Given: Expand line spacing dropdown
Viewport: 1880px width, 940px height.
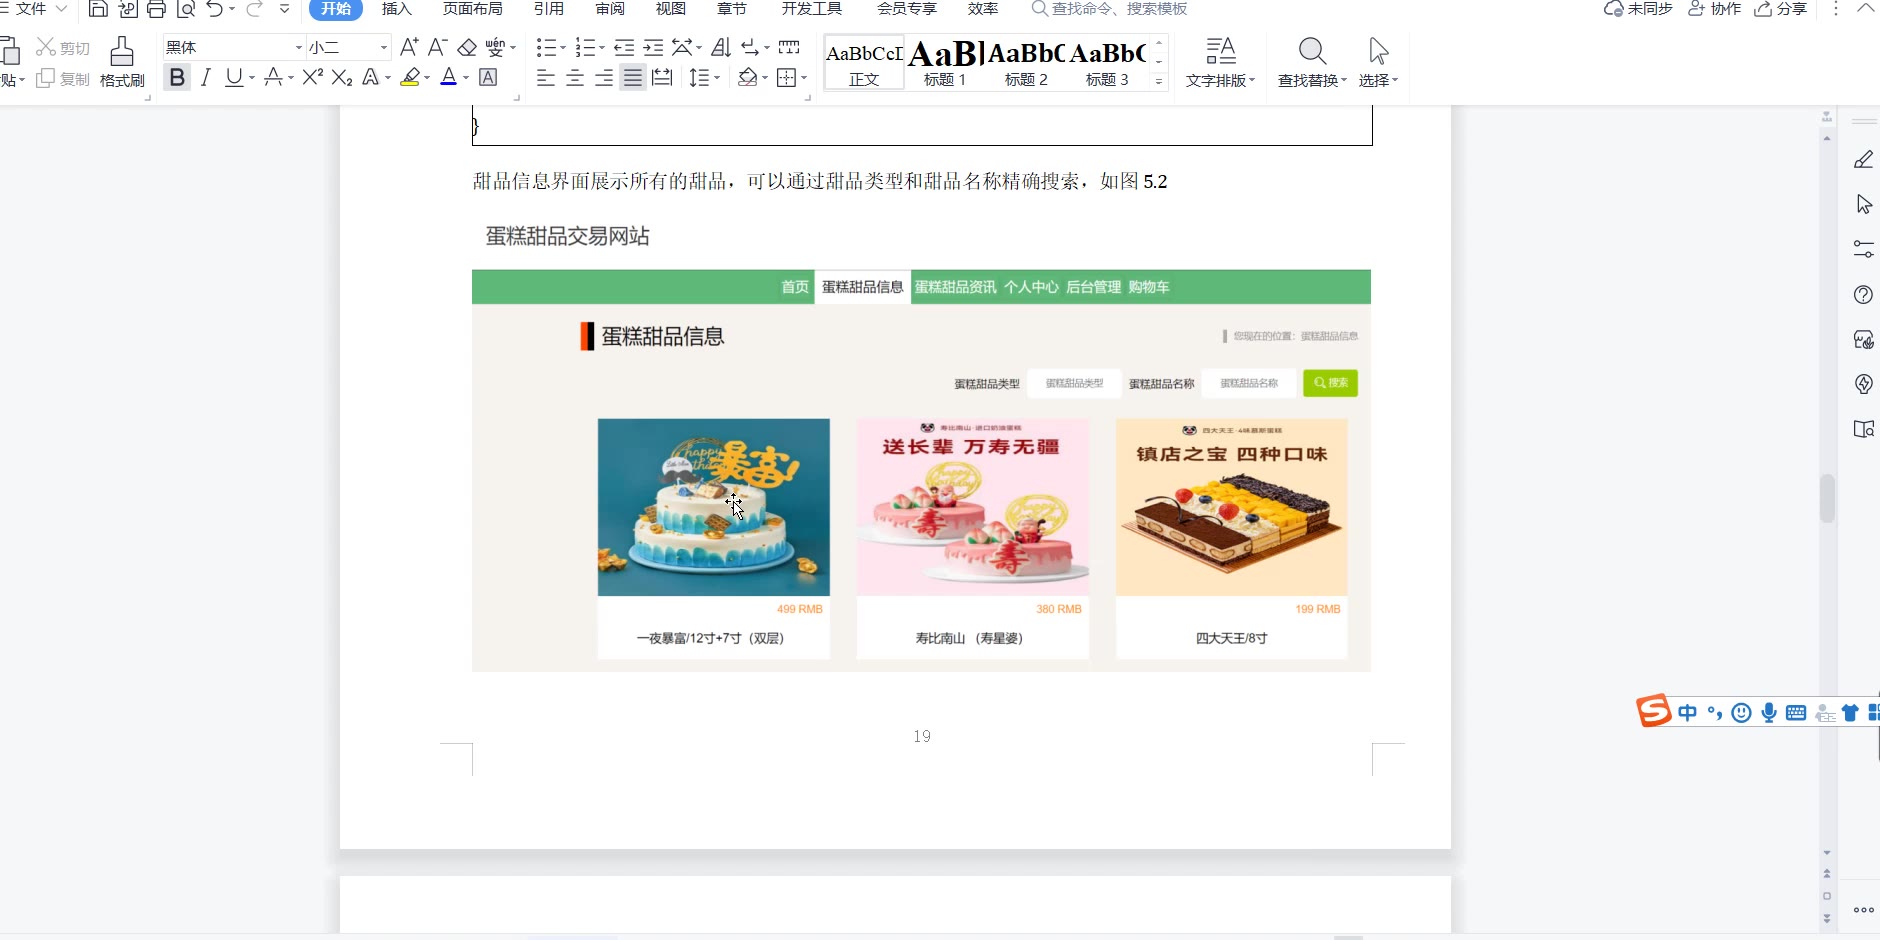Looking at the screenshot, I should click(717, 78).
